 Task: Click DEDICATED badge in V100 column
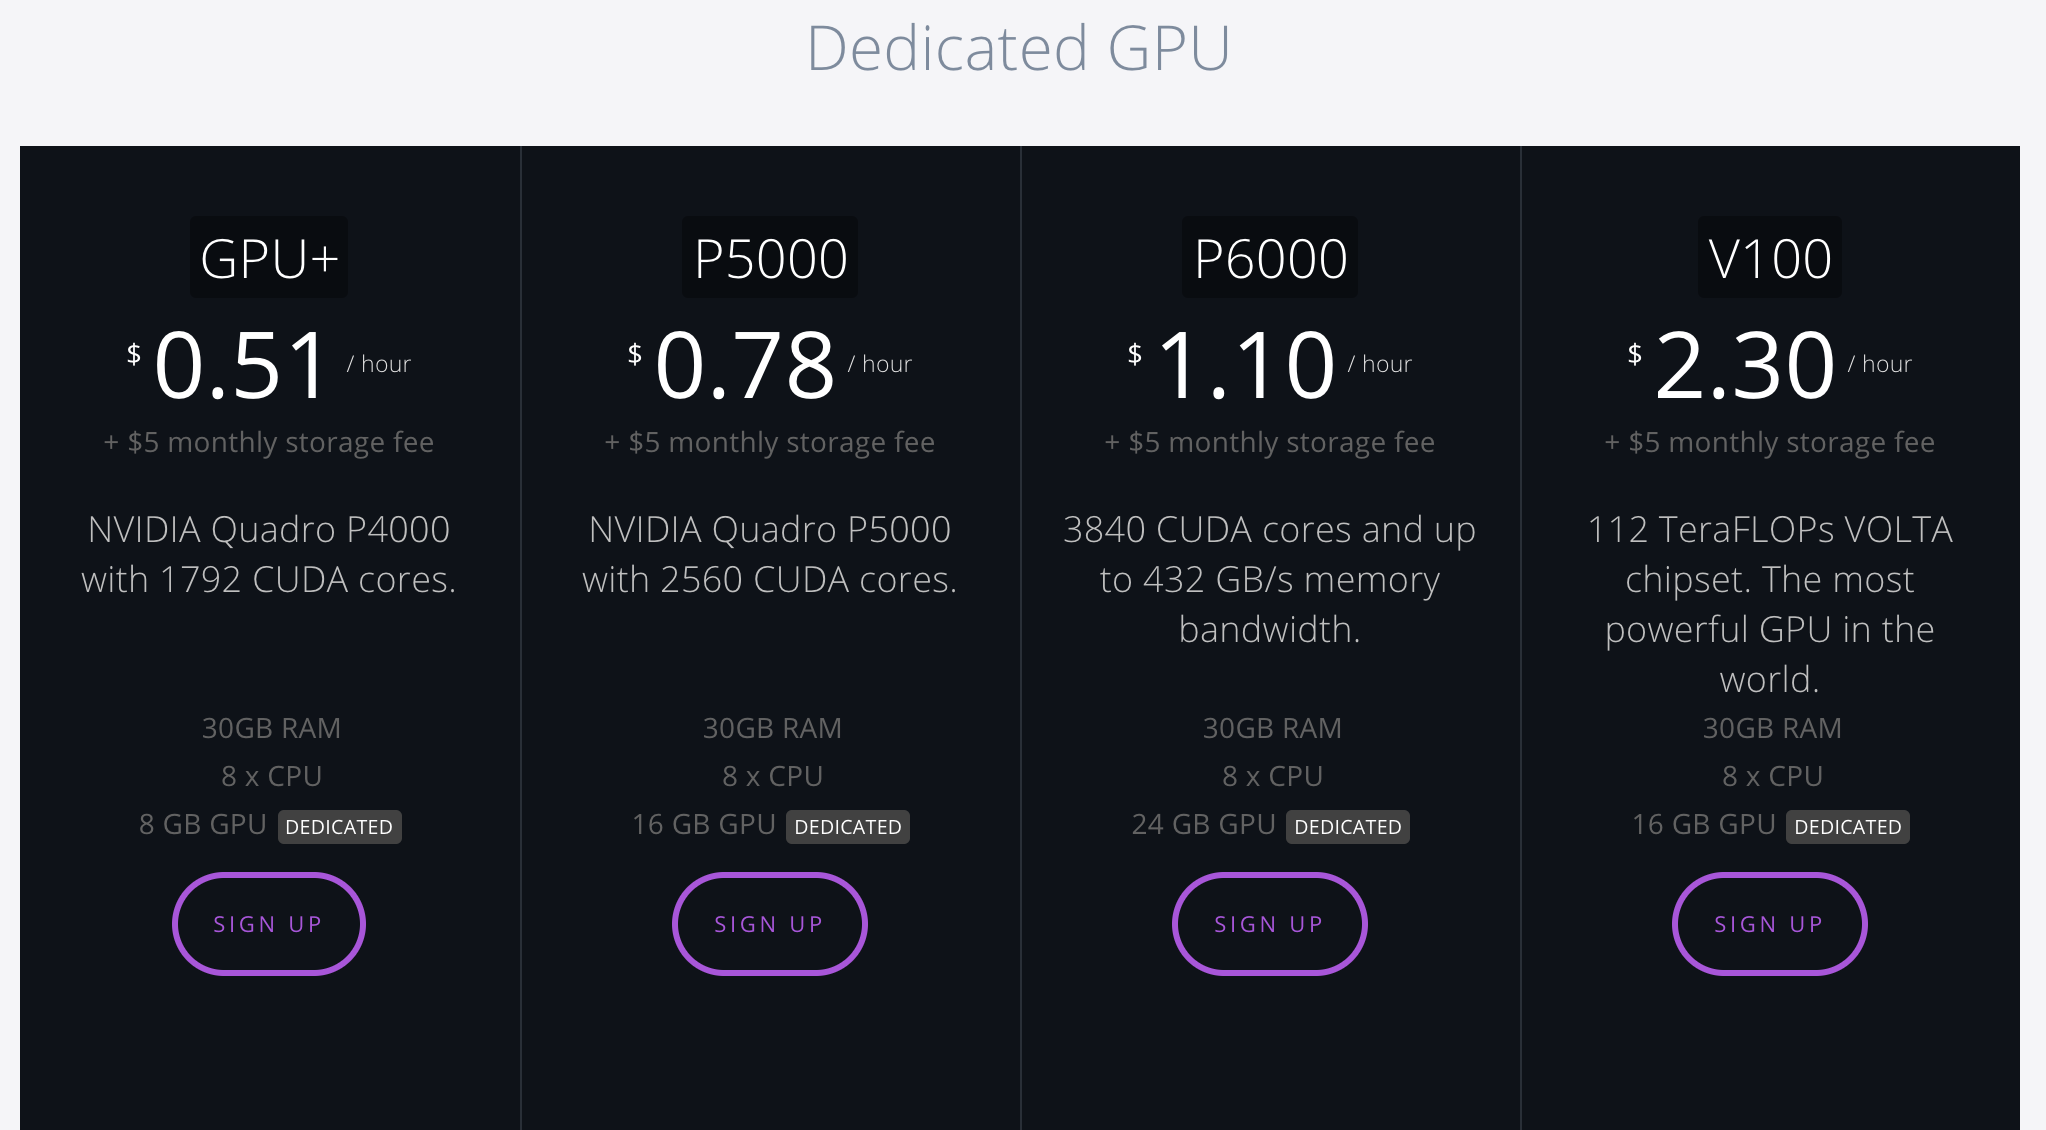[x=1847, y=827]
